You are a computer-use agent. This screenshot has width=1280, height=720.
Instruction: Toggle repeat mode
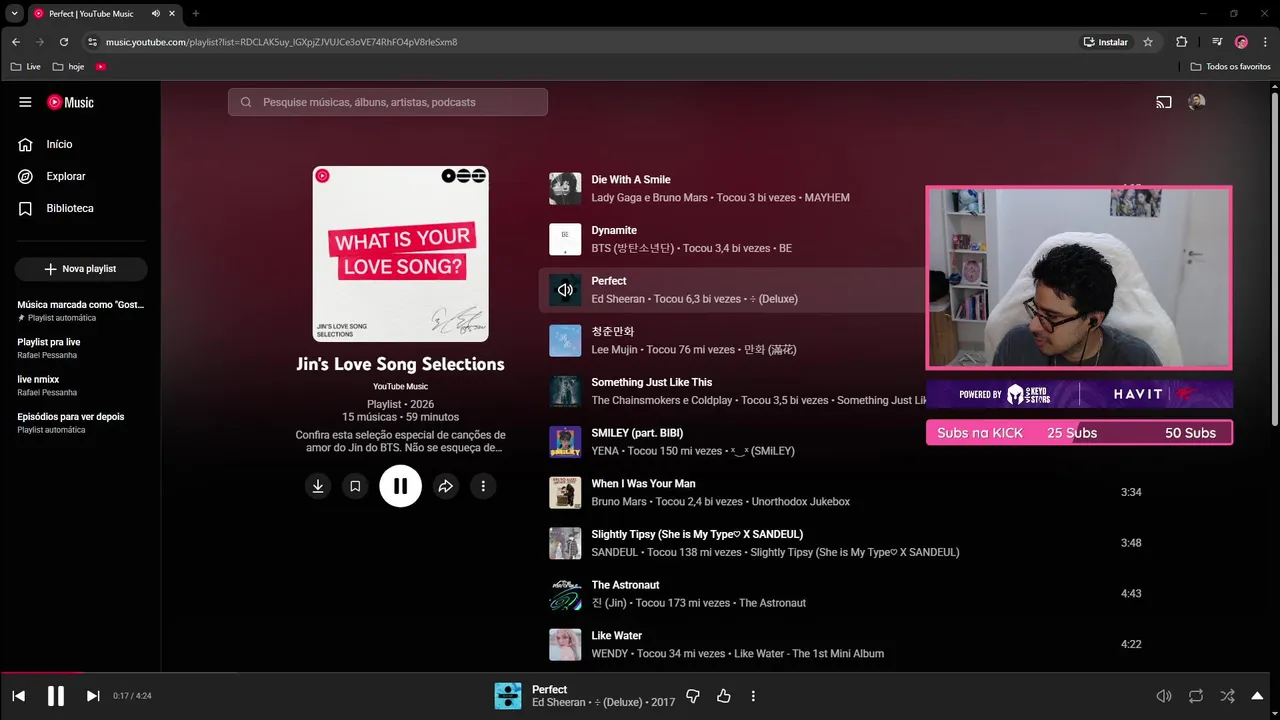pyautogui.click(x=1196, y=696)
